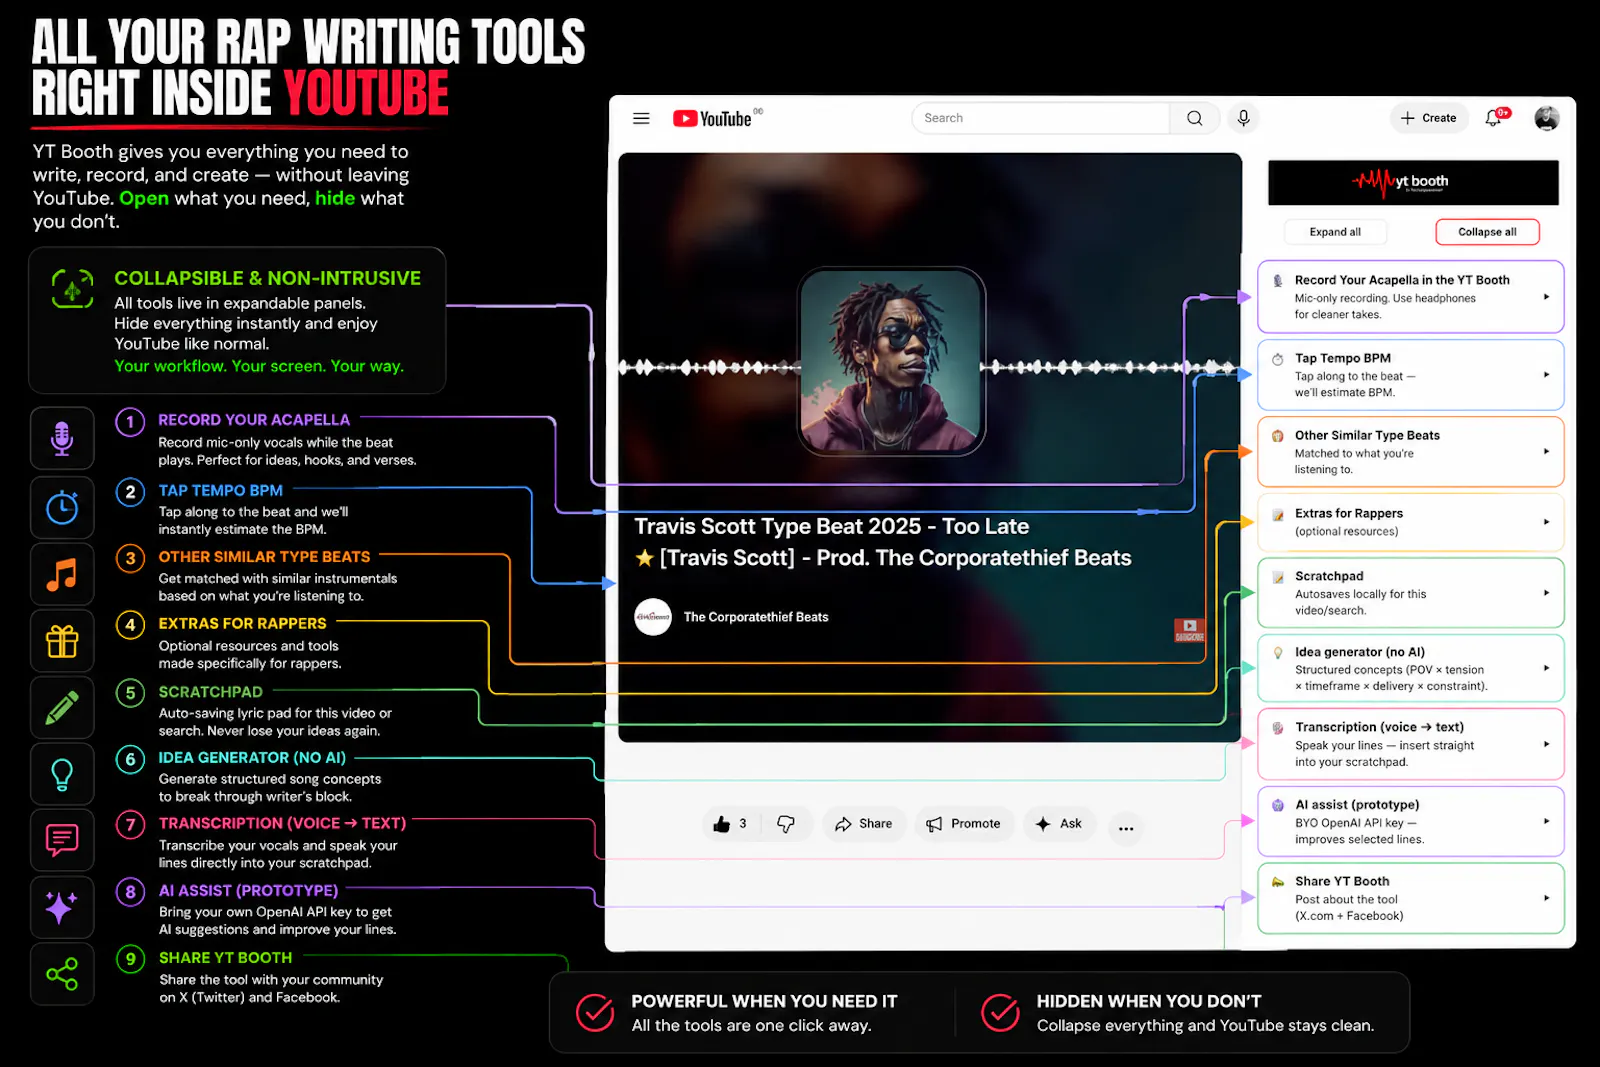Screen dimensions: 1600x1067
Task: Click the yellow gift box icon
Action: [62, 641]
